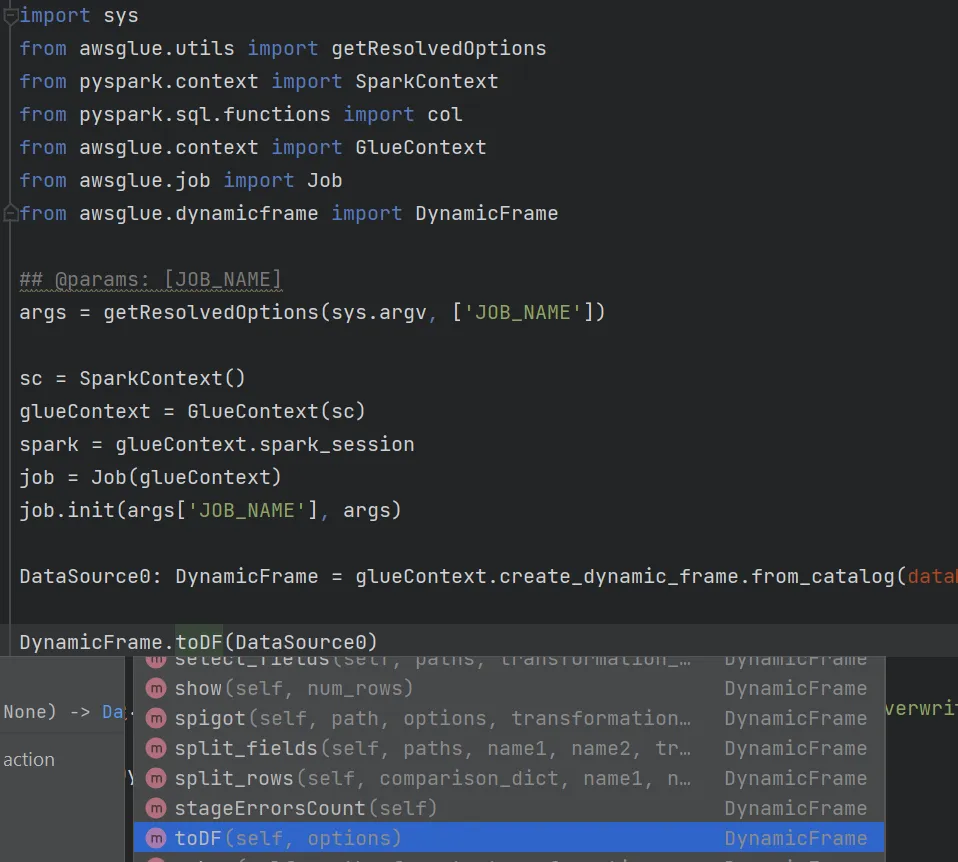Click method icon beside stageErrorsCount suggestion
This screenshot has width=958, height=862.
[x=156, y=808]
